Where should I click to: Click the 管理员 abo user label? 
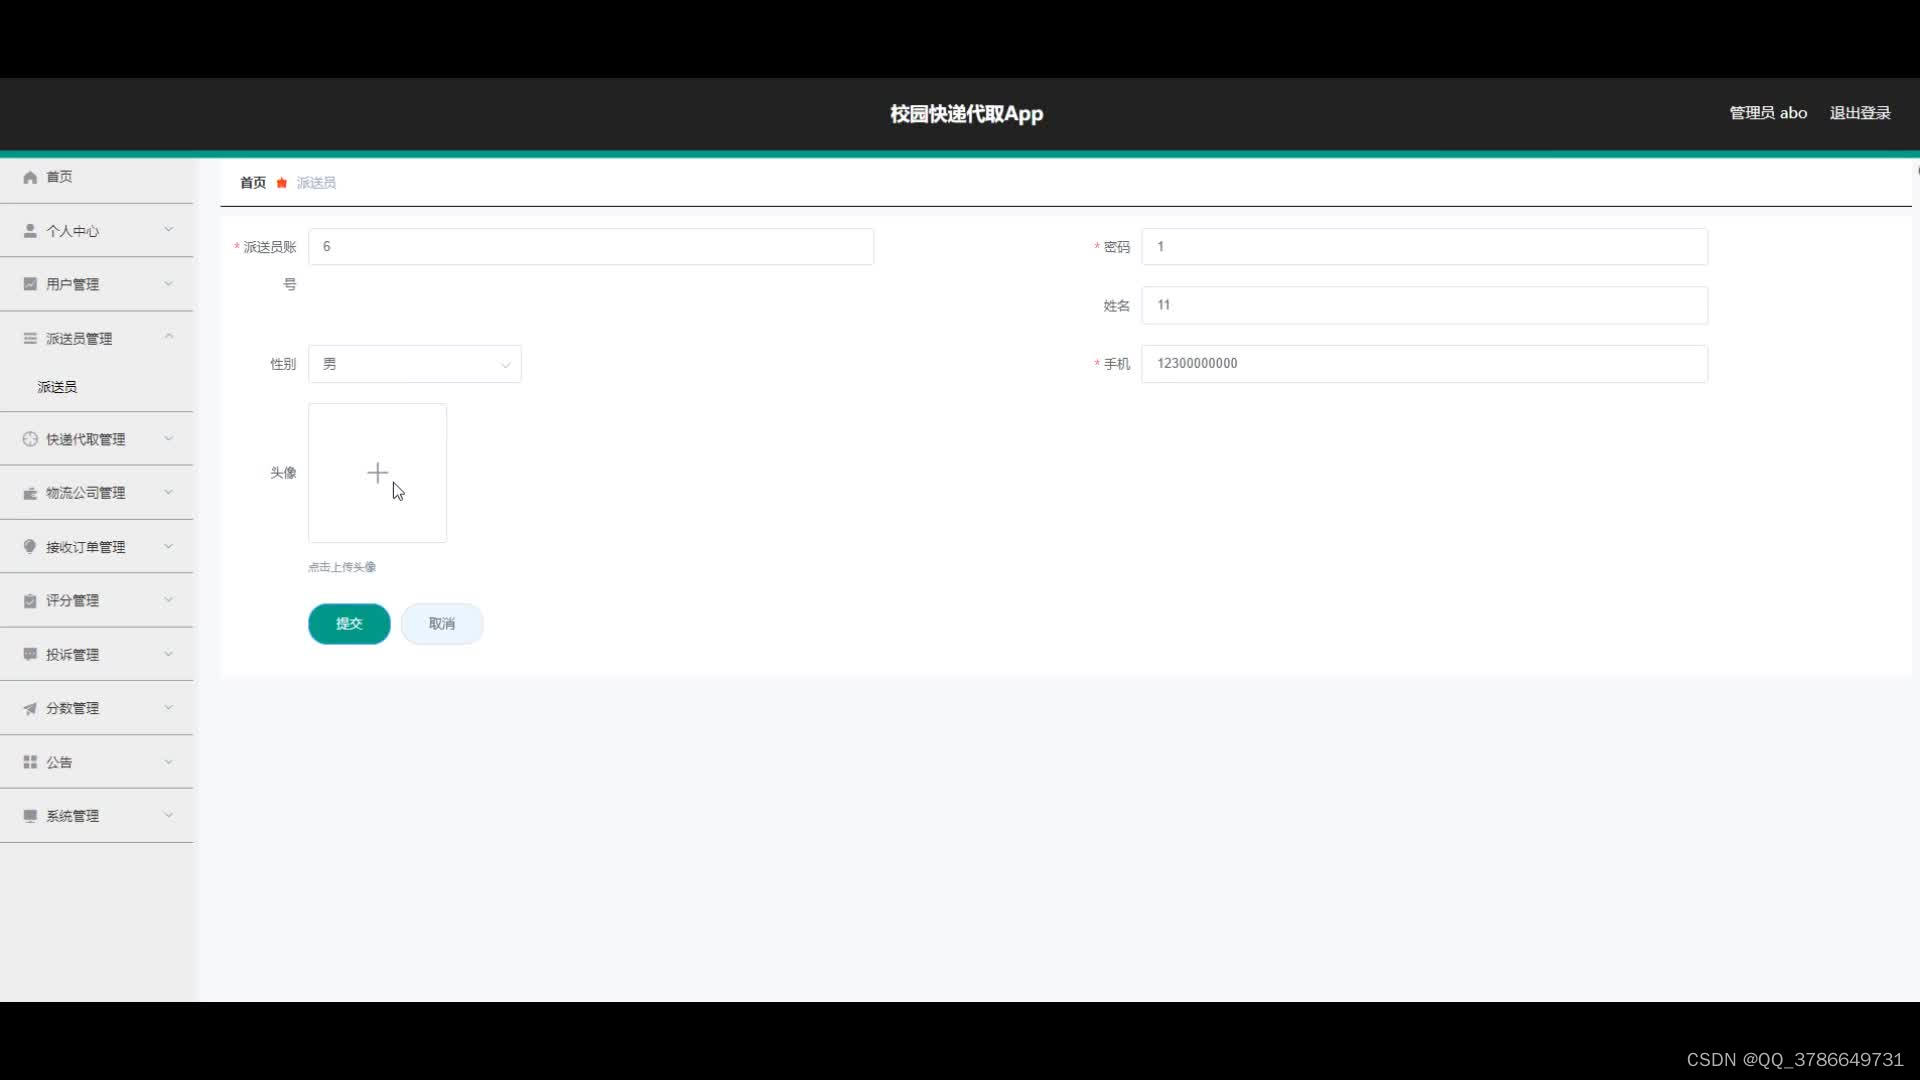pyautogui.click(x=1768, y=113)
